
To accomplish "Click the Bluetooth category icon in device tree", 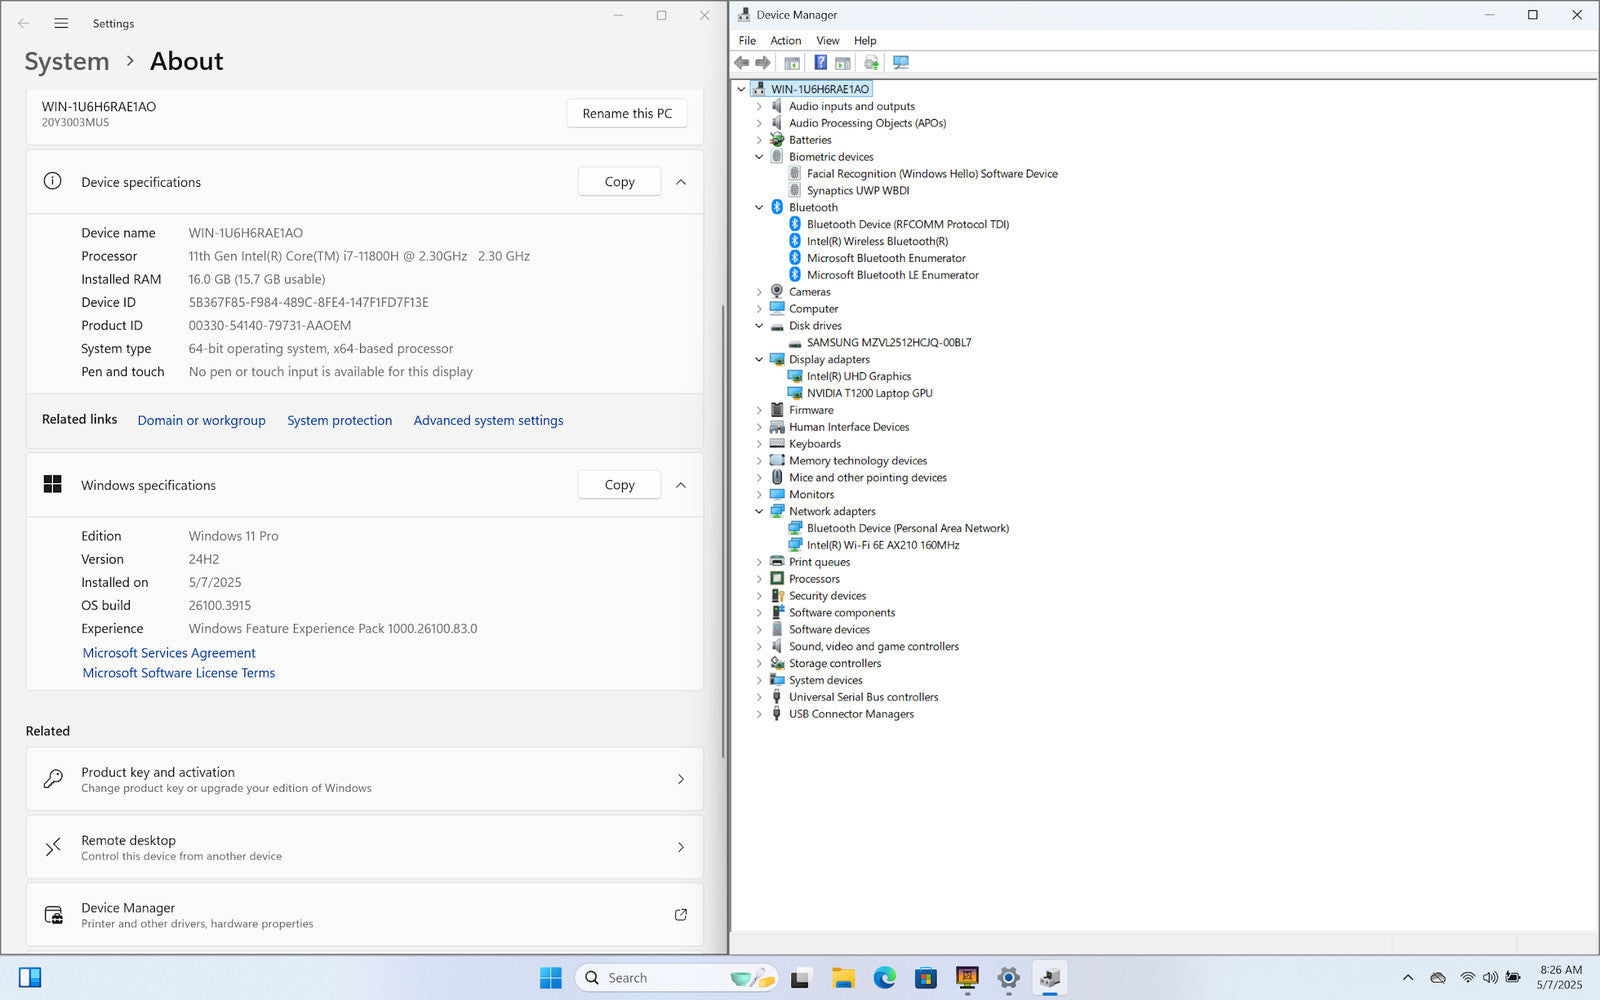I will (777, 207).
